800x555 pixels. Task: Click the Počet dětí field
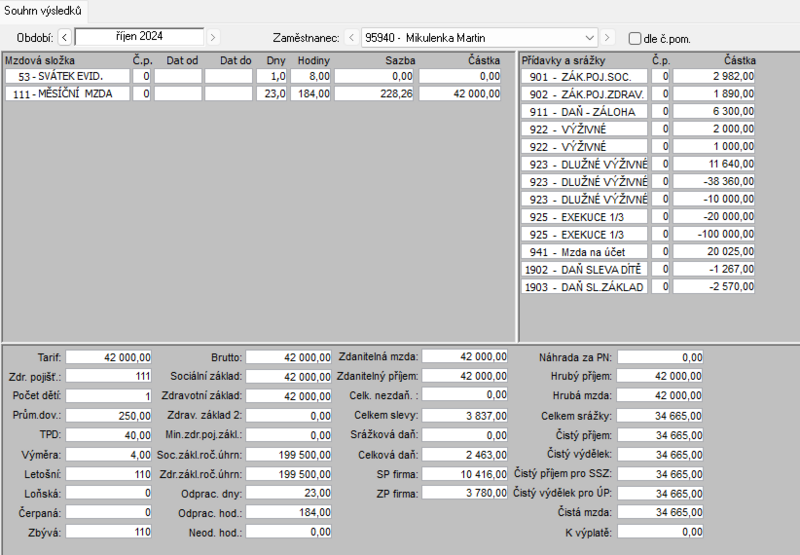click(108, 396)
